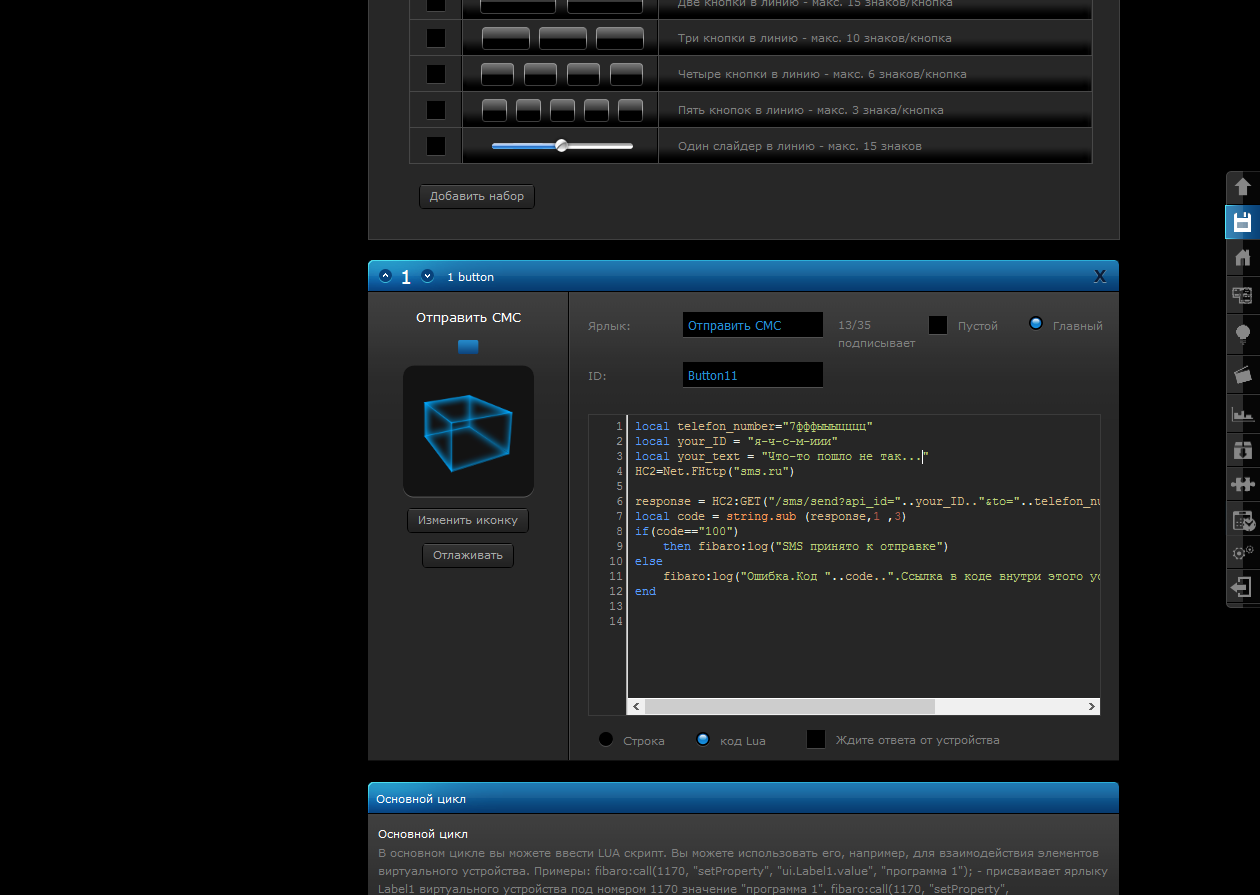Viewport: 1260px width, 895px height.
Task: Click the Ярлык field with Отправить СМС
Action: click(753, 325)
